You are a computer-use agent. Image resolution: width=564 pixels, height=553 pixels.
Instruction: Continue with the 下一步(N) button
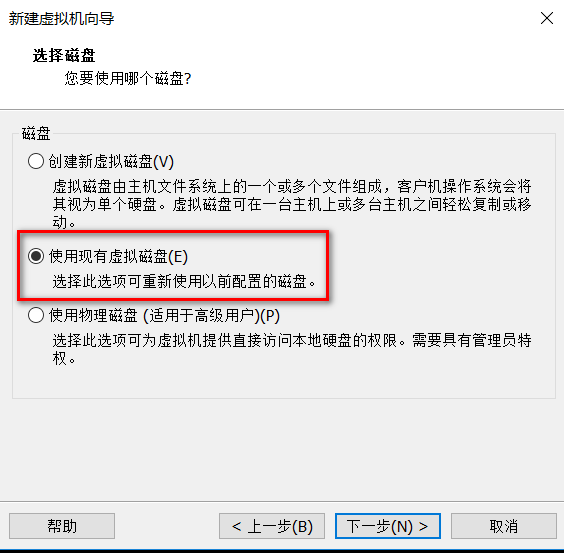click(x=388, y=526)
